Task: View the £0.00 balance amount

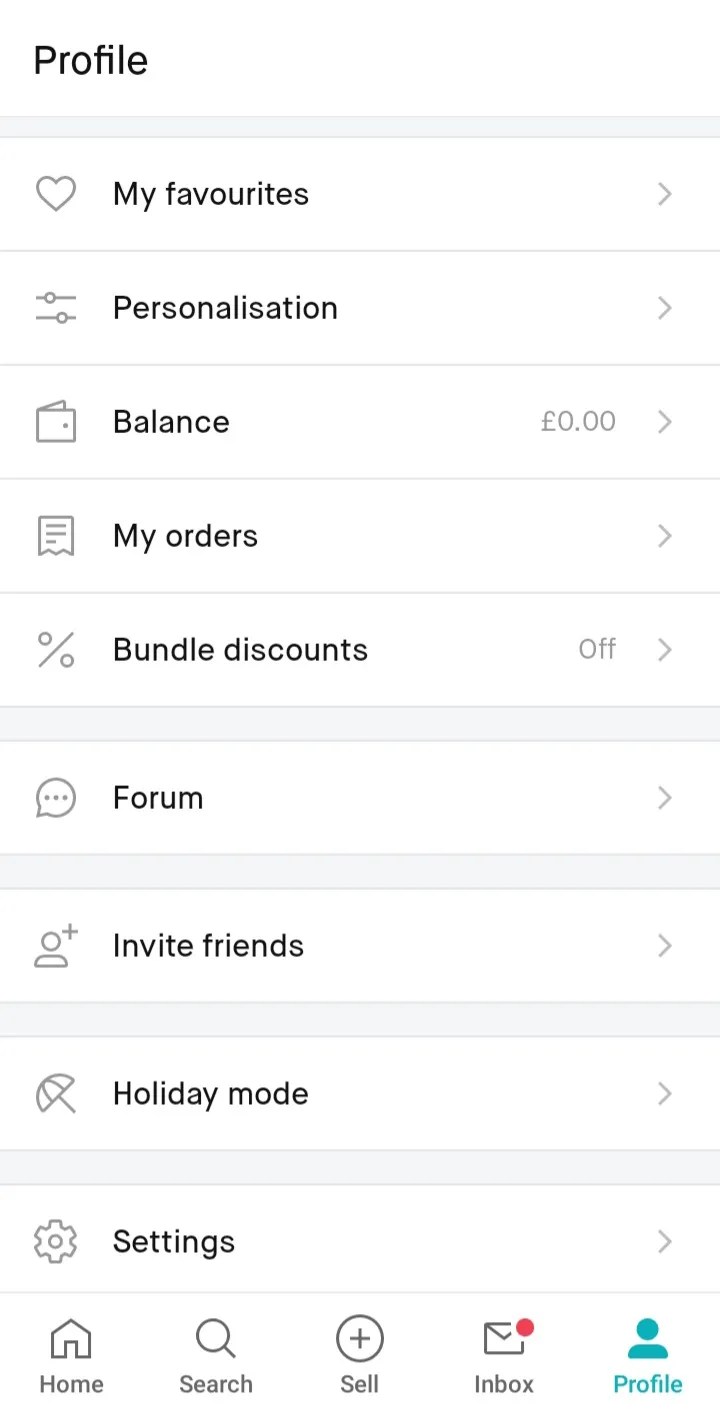Action: tap(578, 422)
